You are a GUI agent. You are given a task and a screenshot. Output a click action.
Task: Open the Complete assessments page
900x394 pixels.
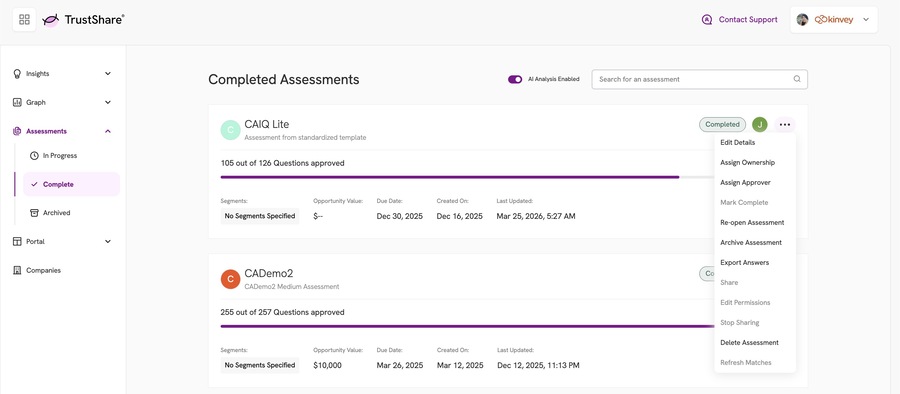click(x=71, y=184)
